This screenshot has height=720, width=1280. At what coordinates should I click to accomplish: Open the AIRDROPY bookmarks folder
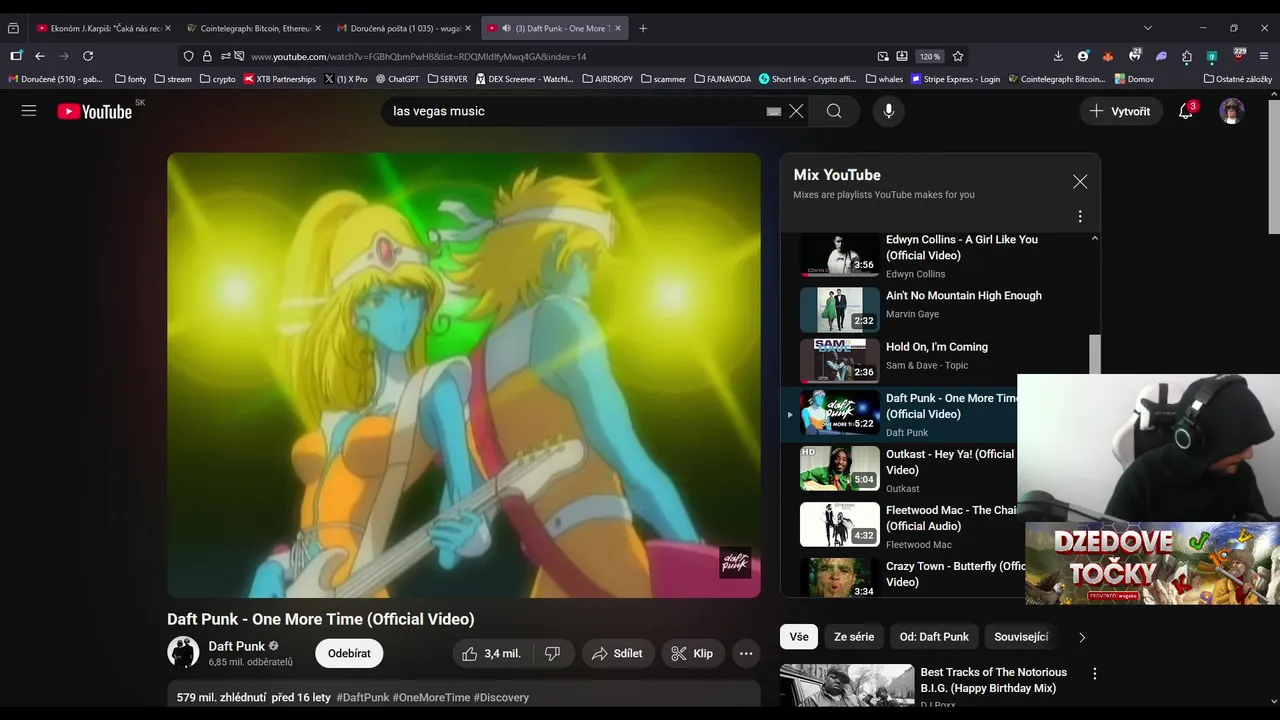(607, 79)
